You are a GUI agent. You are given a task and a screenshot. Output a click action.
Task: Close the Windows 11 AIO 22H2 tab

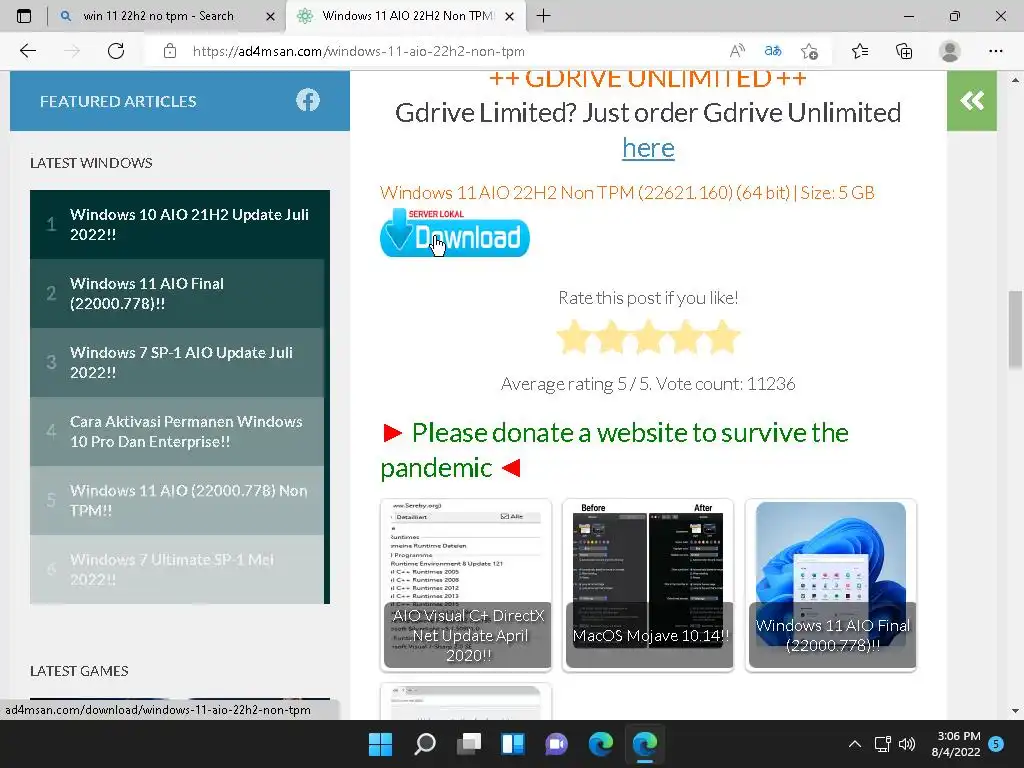pyautogui.click(x=509, y=16)
